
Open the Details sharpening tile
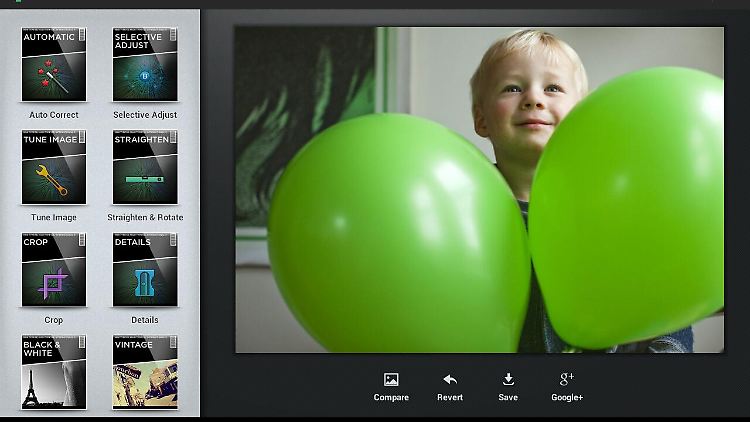[145, 270]
